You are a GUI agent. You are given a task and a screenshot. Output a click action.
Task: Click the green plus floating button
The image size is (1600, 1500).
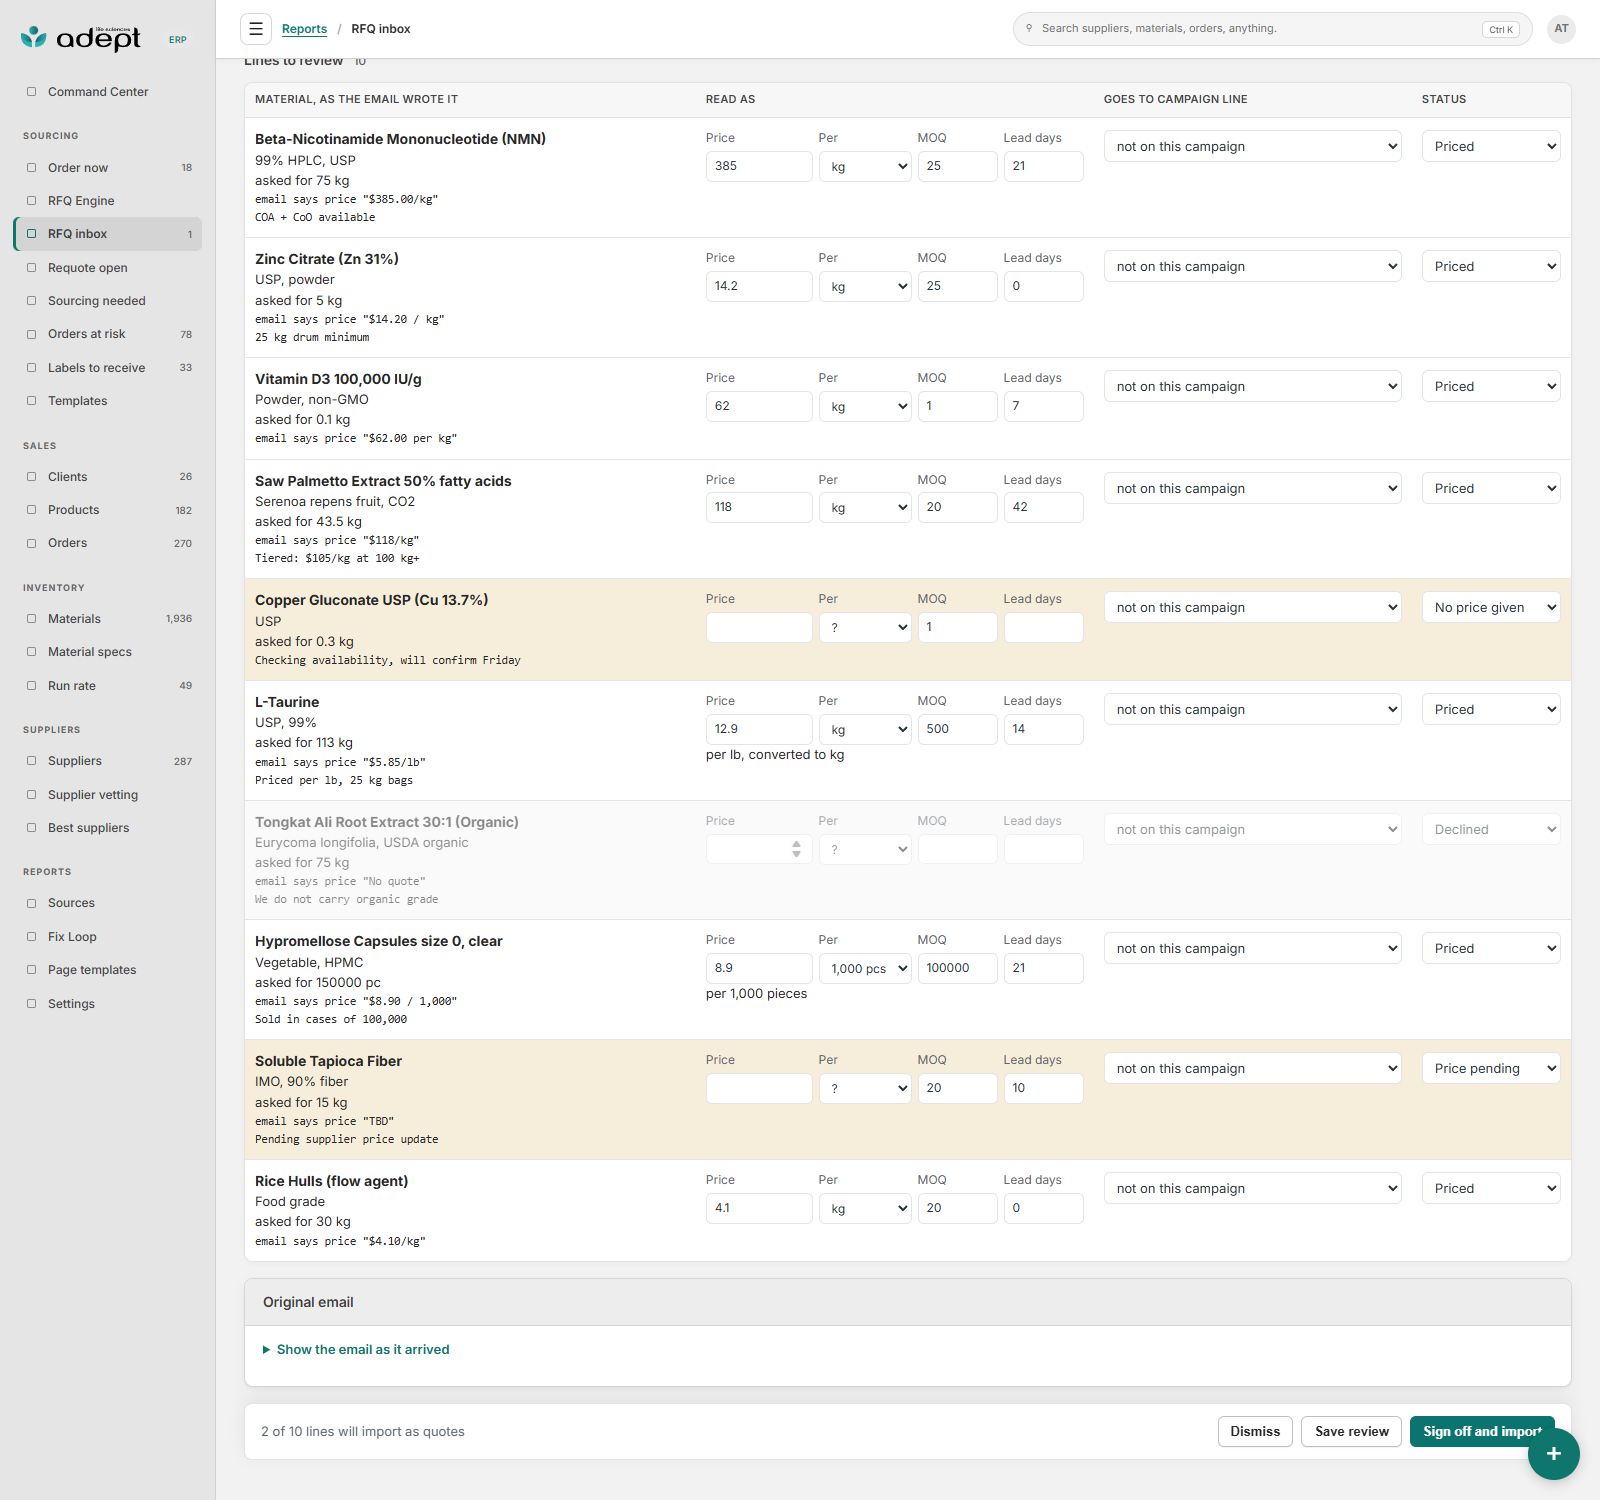pyautogui.click(x=1553, y=1454)
